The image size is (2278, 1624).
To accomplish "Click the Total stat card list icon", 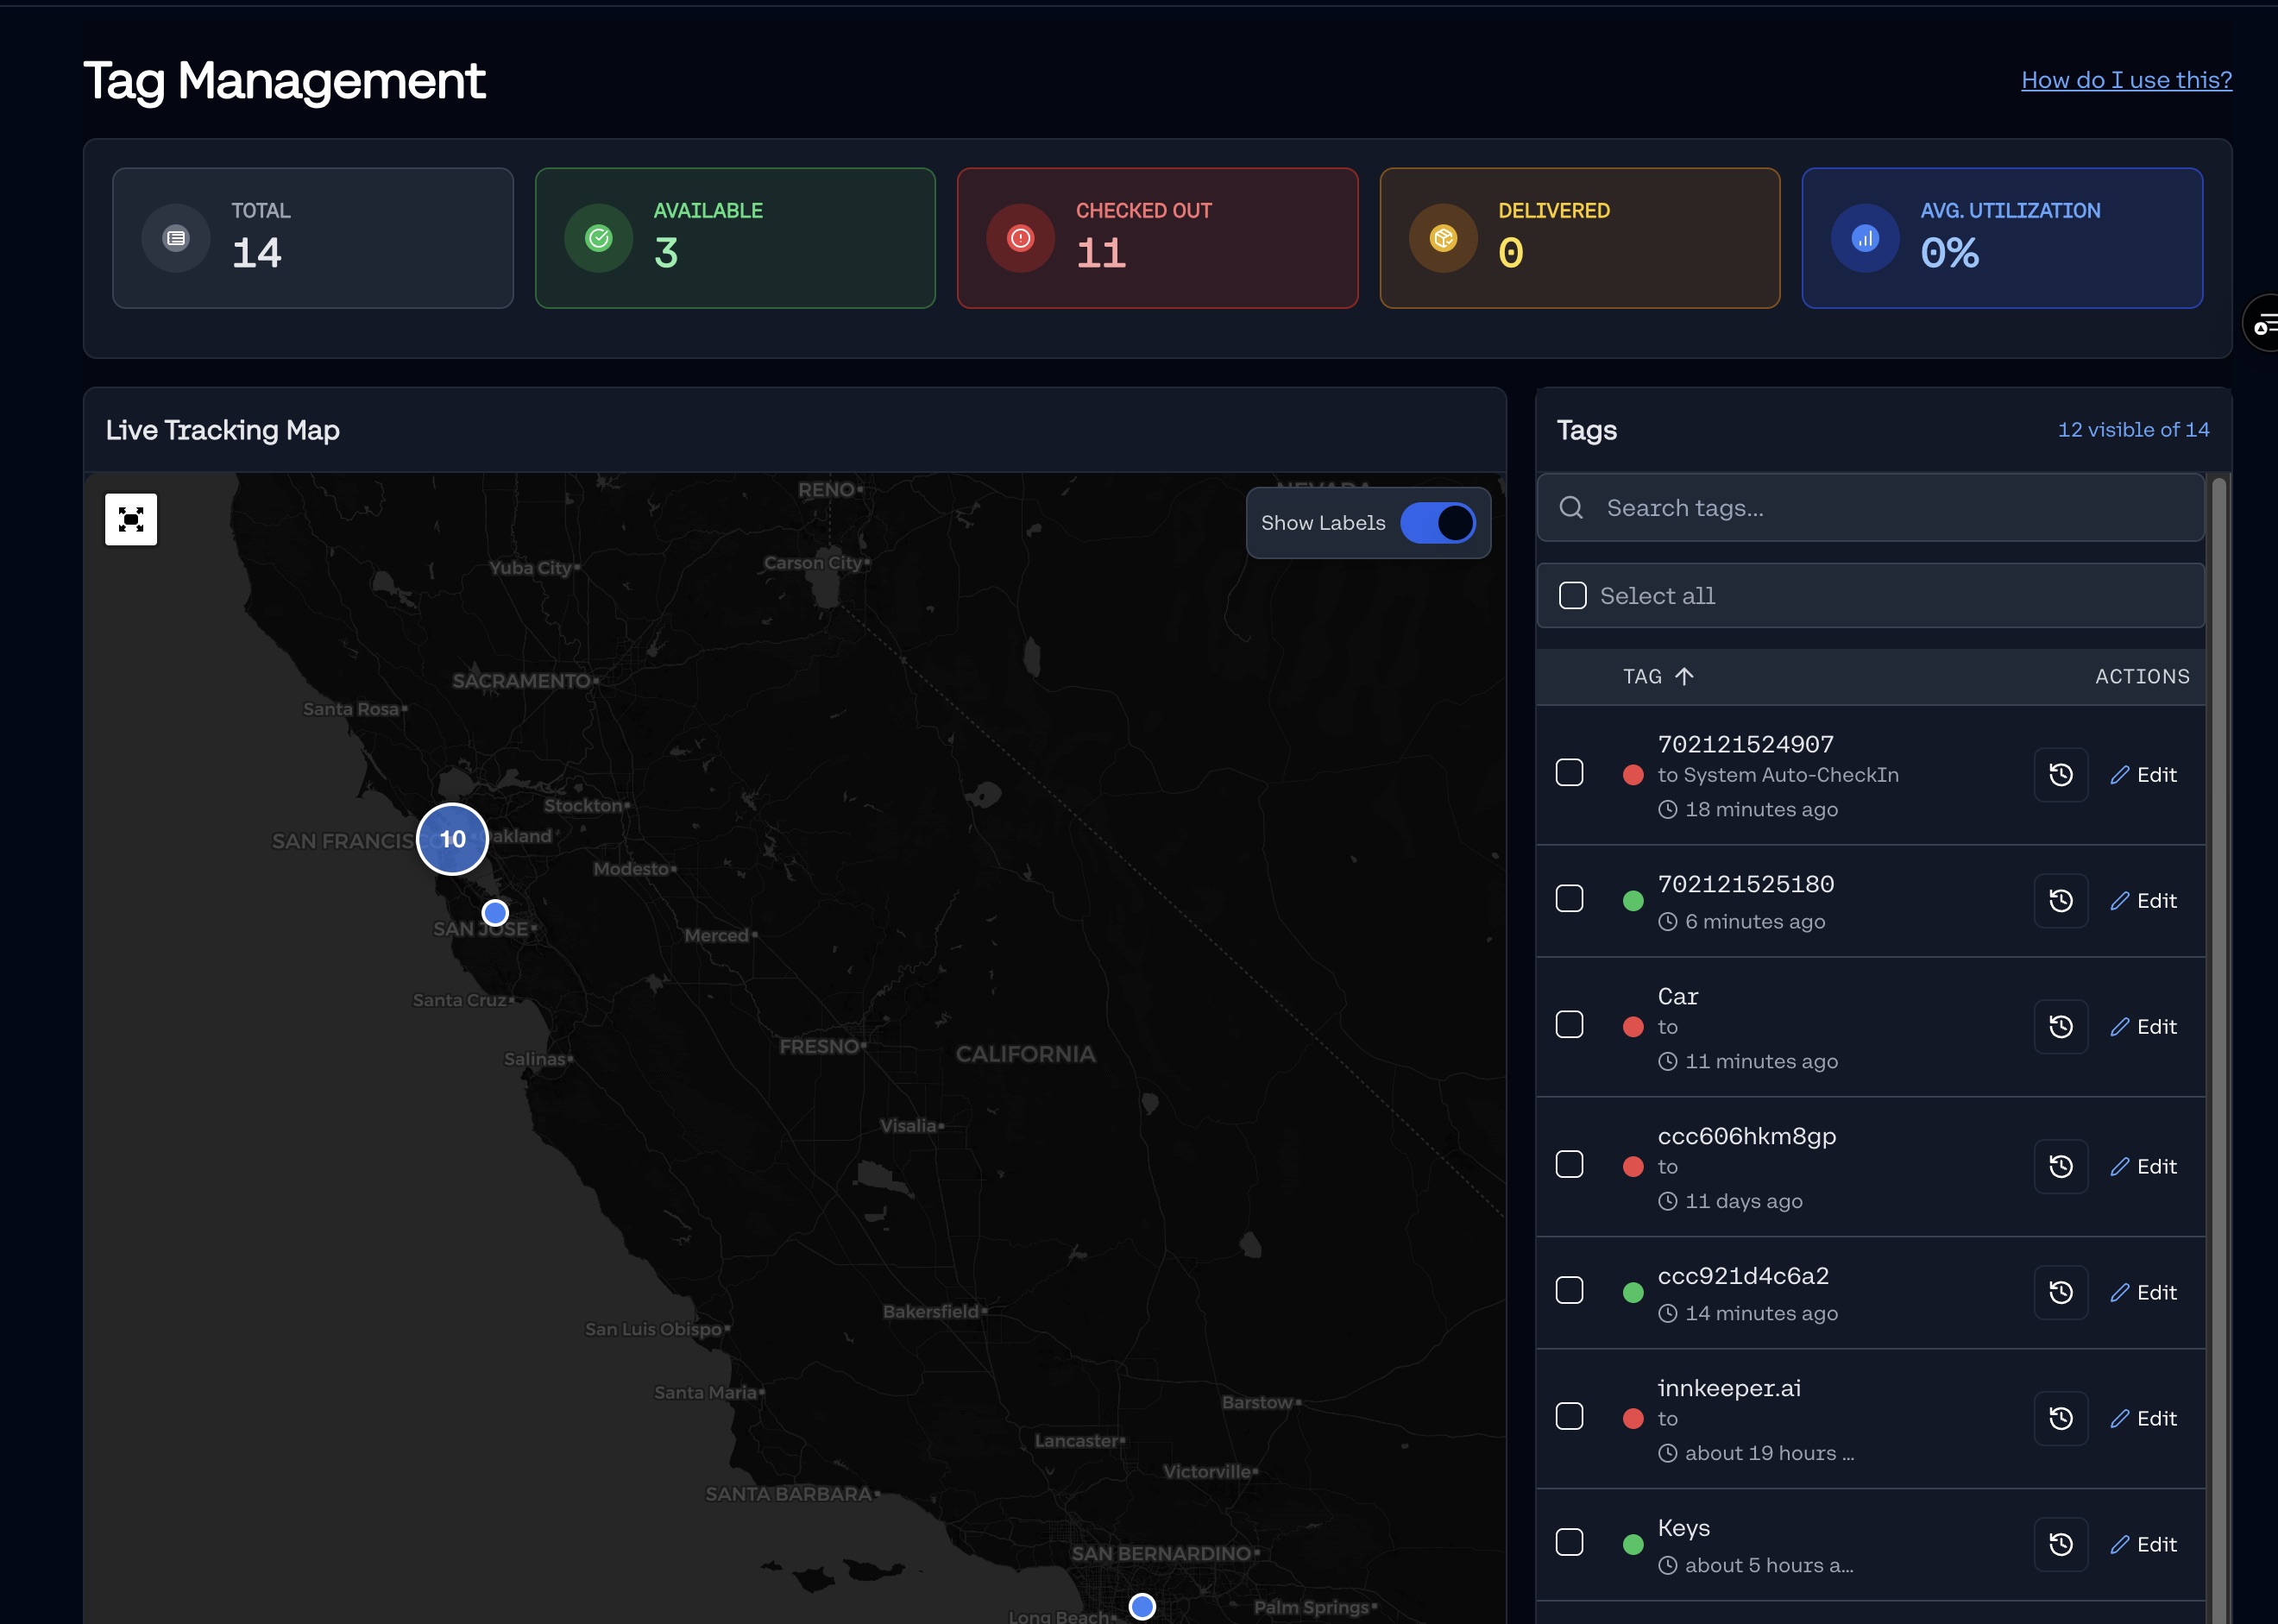I will [176, 238].
